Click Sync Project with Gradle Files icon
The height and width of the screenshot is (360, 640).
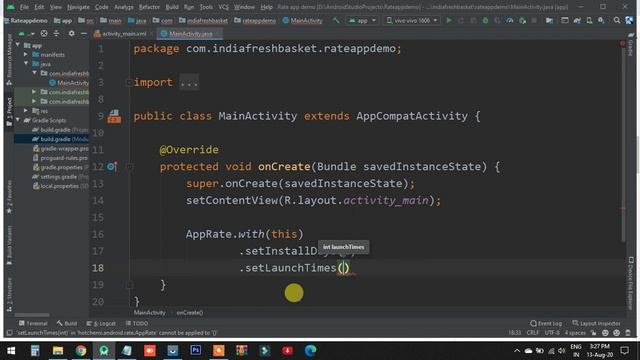tap(577, 20)
